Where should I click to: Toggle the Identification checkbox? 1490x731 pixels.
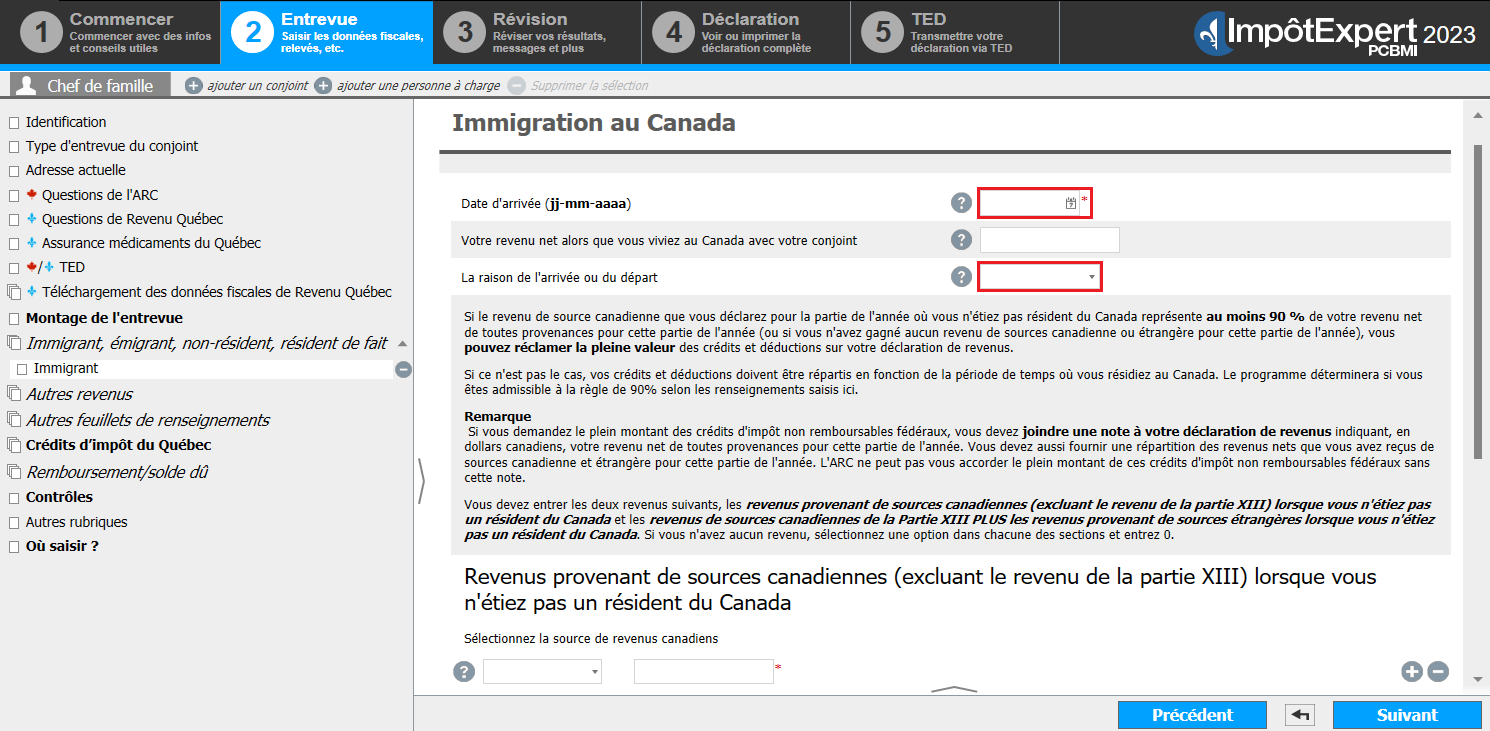point(14,123)
